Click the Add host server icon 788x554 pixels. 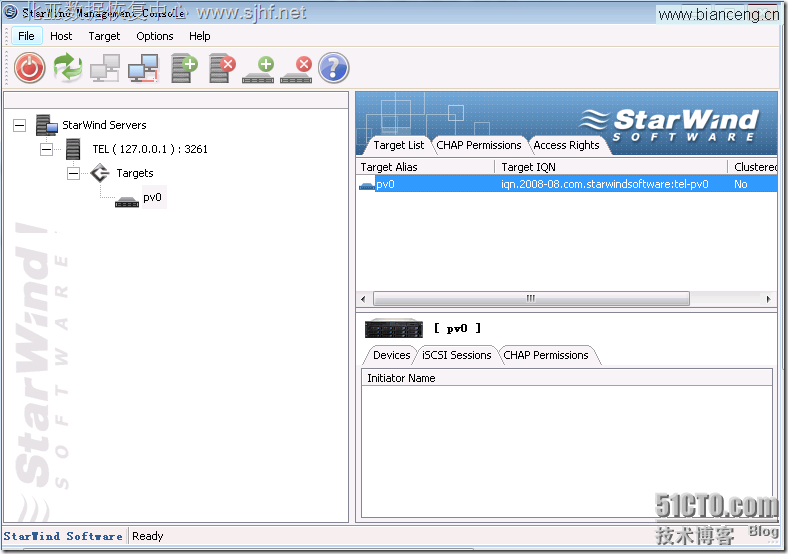(x=184, y=68)
